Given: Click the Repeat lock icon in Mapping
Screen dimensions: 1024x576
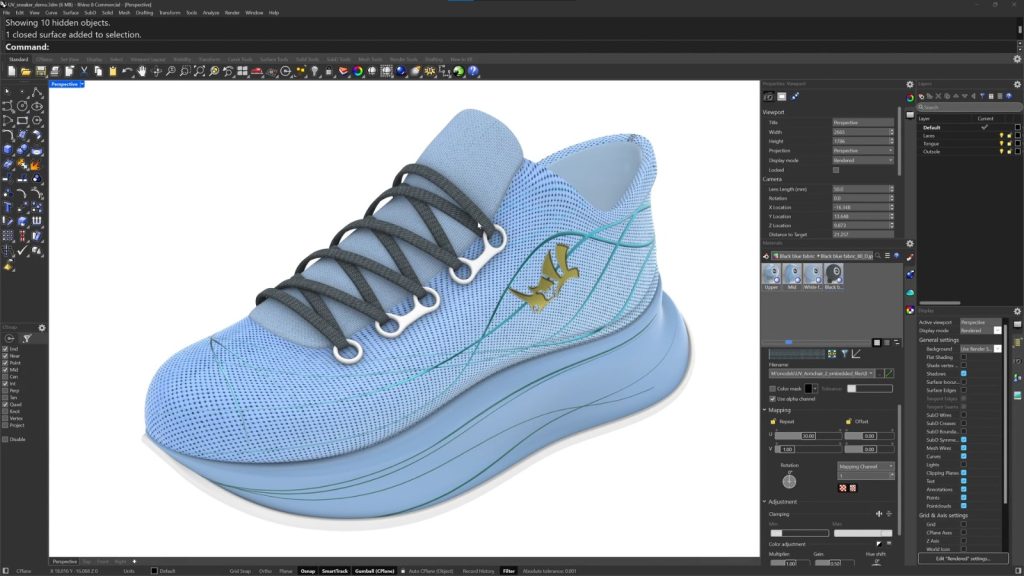Looking at the screenshot, I should click(773, 421).
